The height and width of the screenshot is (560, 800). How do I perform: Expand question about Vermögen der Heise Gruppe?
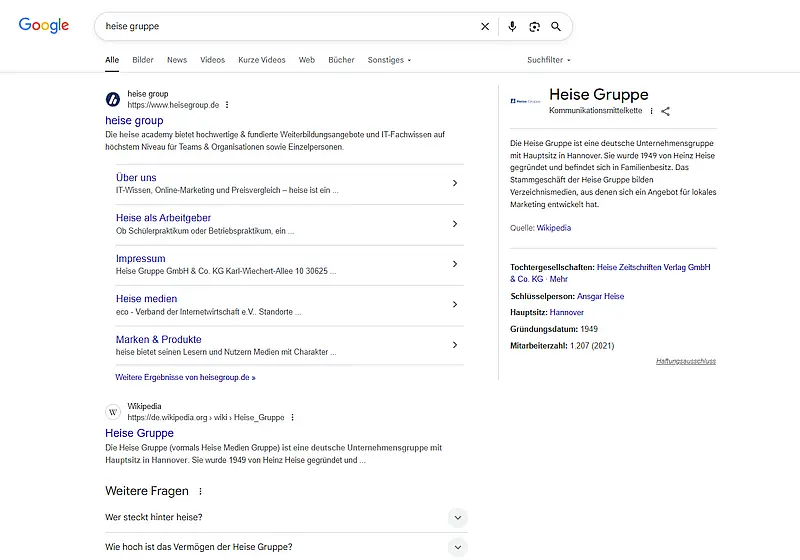click(286, 547)
